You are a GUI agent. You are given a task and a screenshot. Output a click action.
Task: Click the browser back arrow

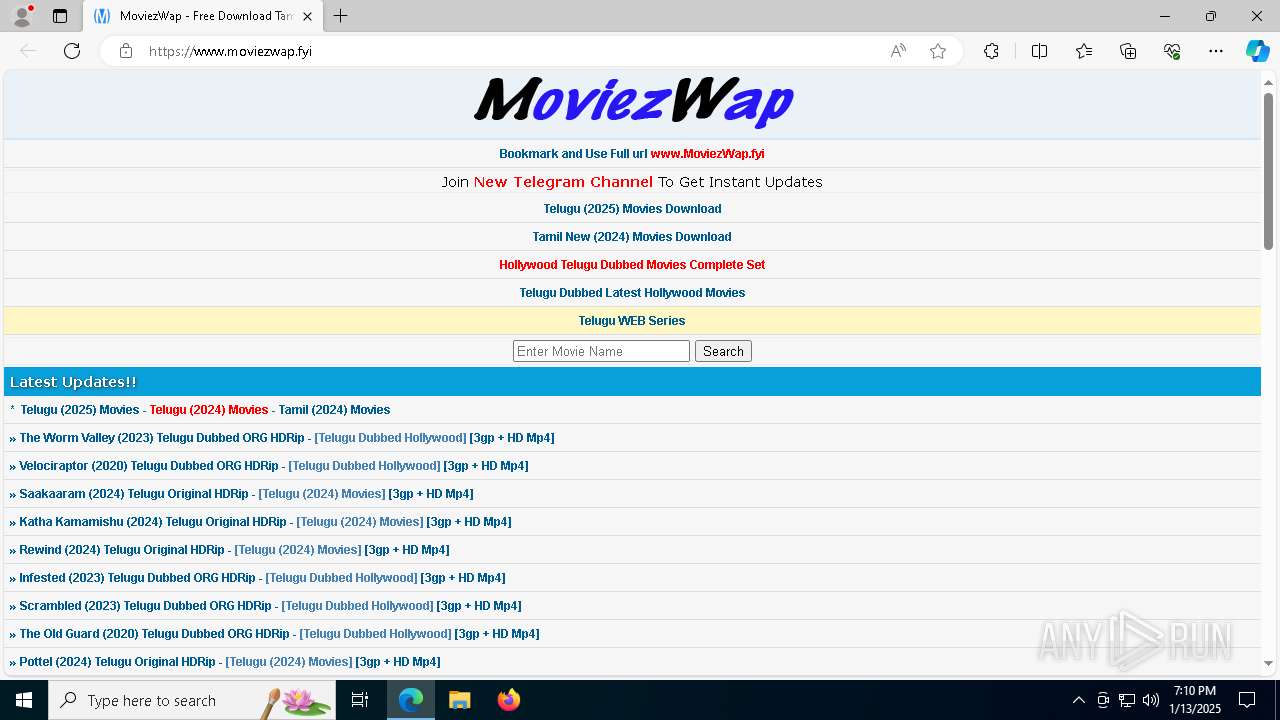coord(28,51)
